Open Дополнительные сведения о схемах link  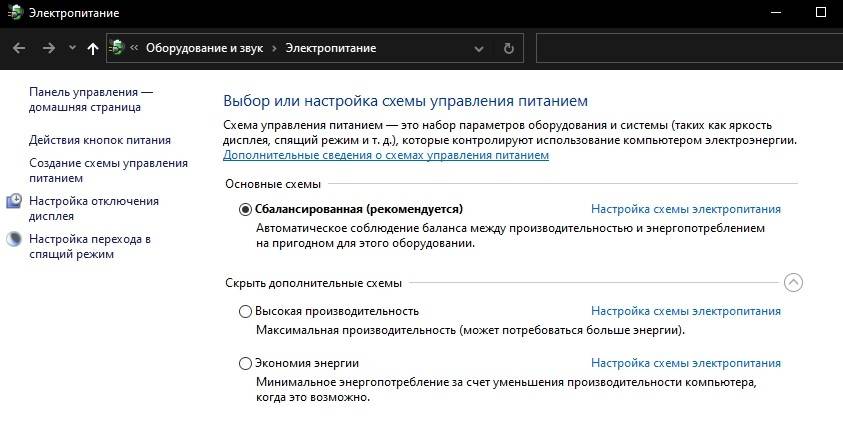coord(386,156)
